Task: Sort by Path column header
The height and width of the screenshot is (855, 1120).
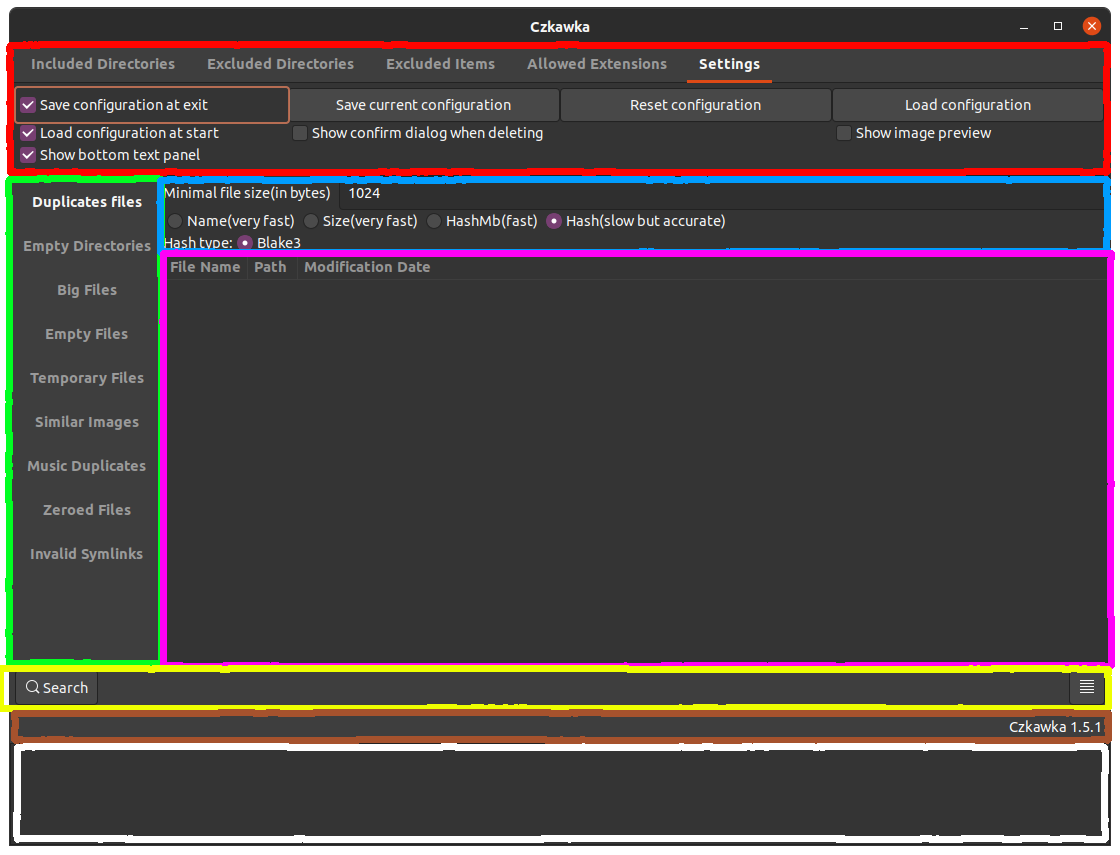Action: coord(270,267)
